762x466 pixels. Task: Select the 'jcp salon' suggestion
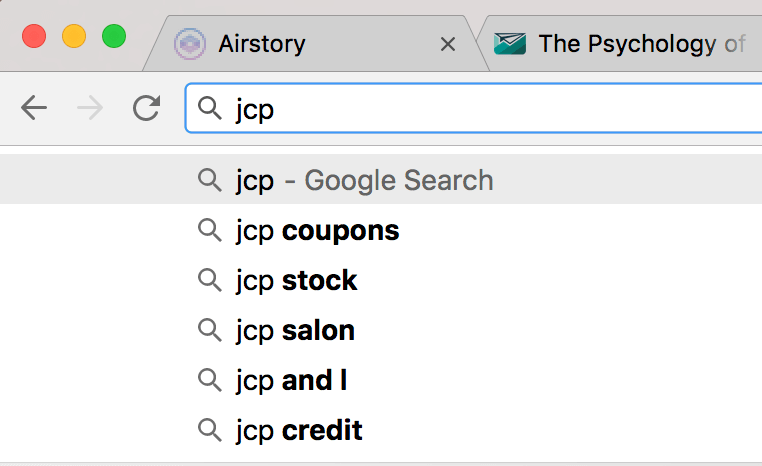(295, 331)
